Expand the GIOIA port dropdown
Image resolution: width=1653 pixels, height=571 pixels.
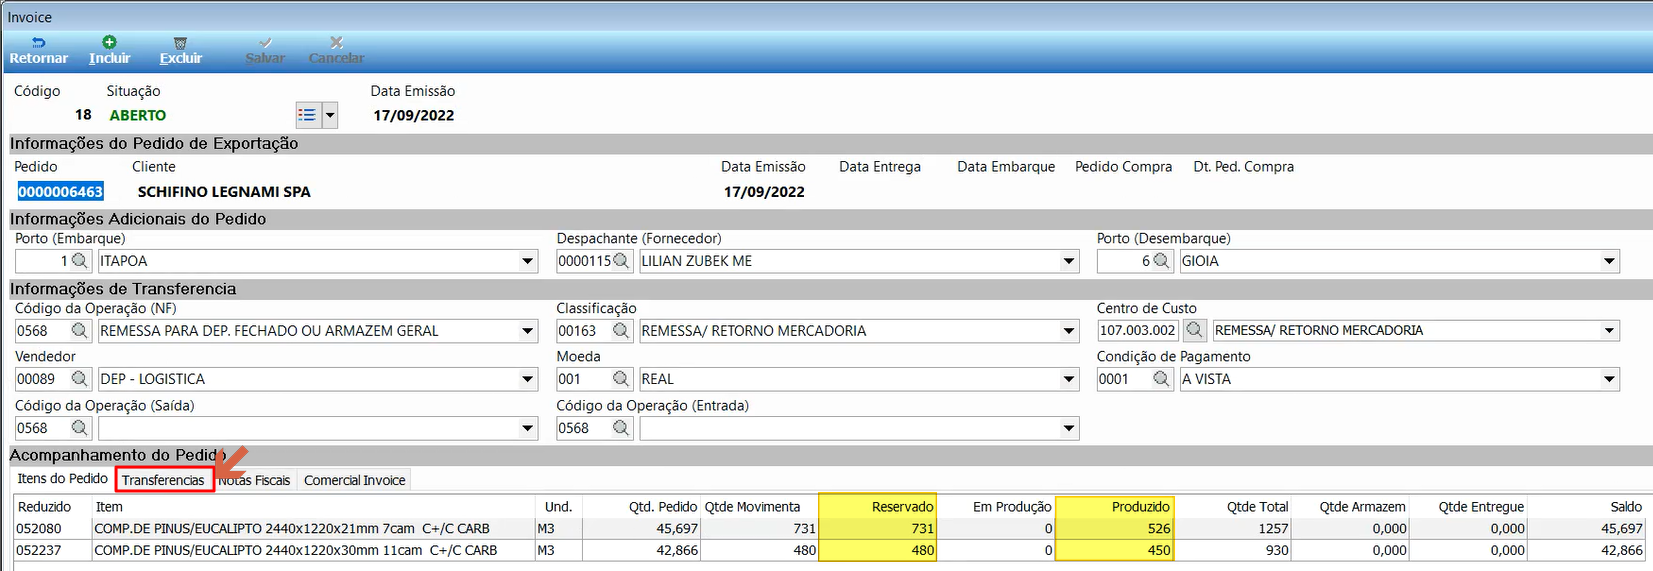(1609, 261)
